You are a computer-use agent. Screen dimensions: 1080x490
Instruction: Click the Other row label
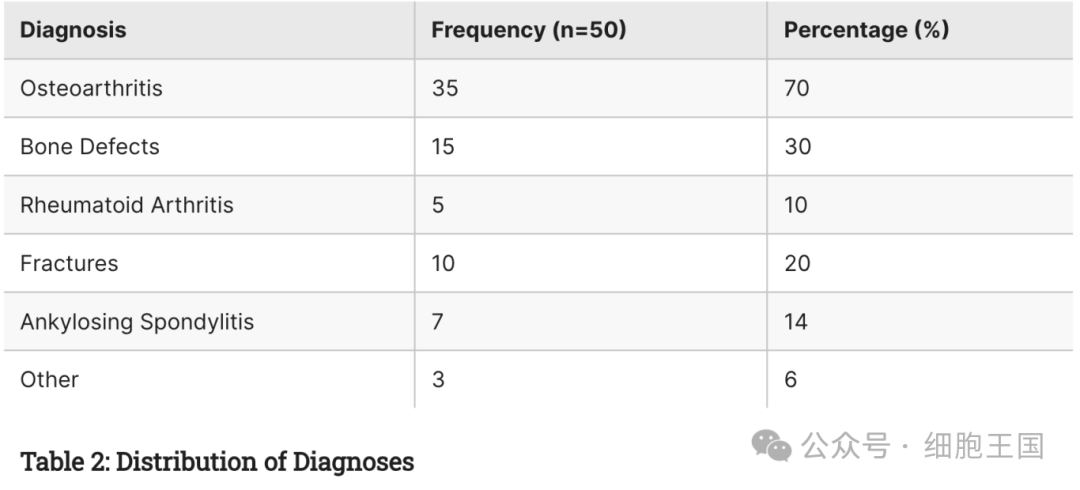tap(50, 380)
